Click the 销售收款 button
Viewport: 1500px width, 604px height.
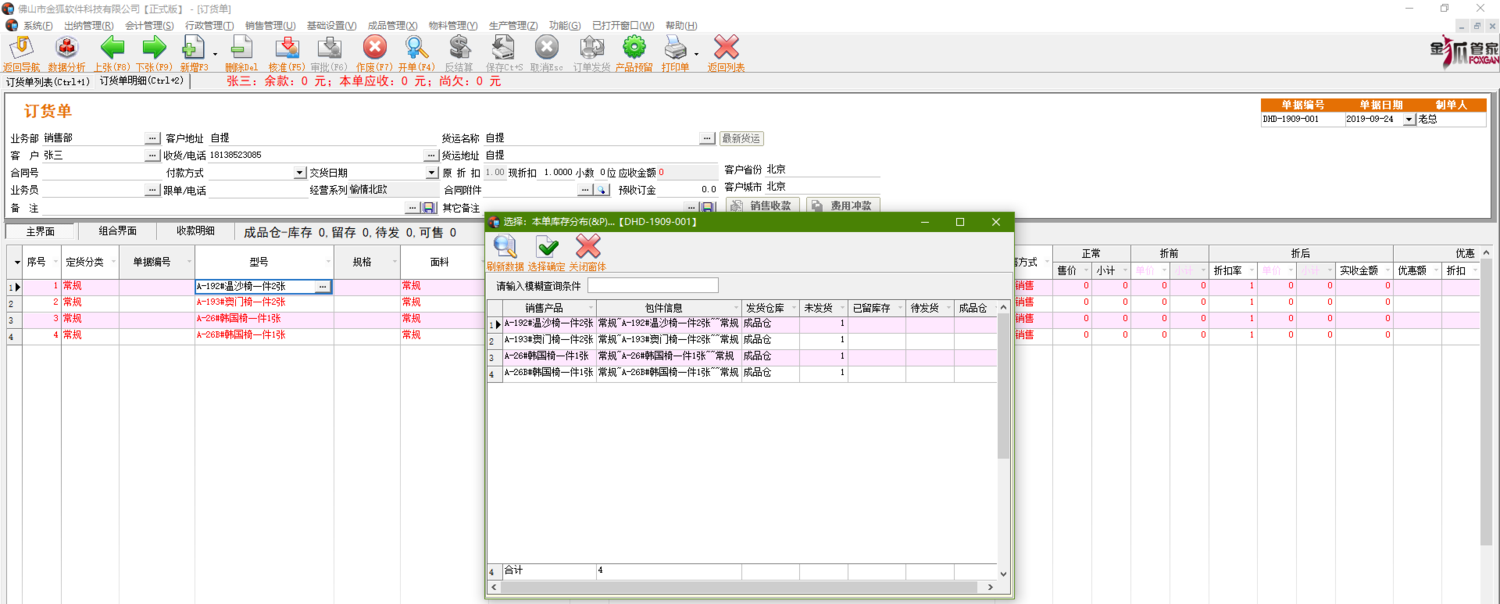[x=762, y=206]
